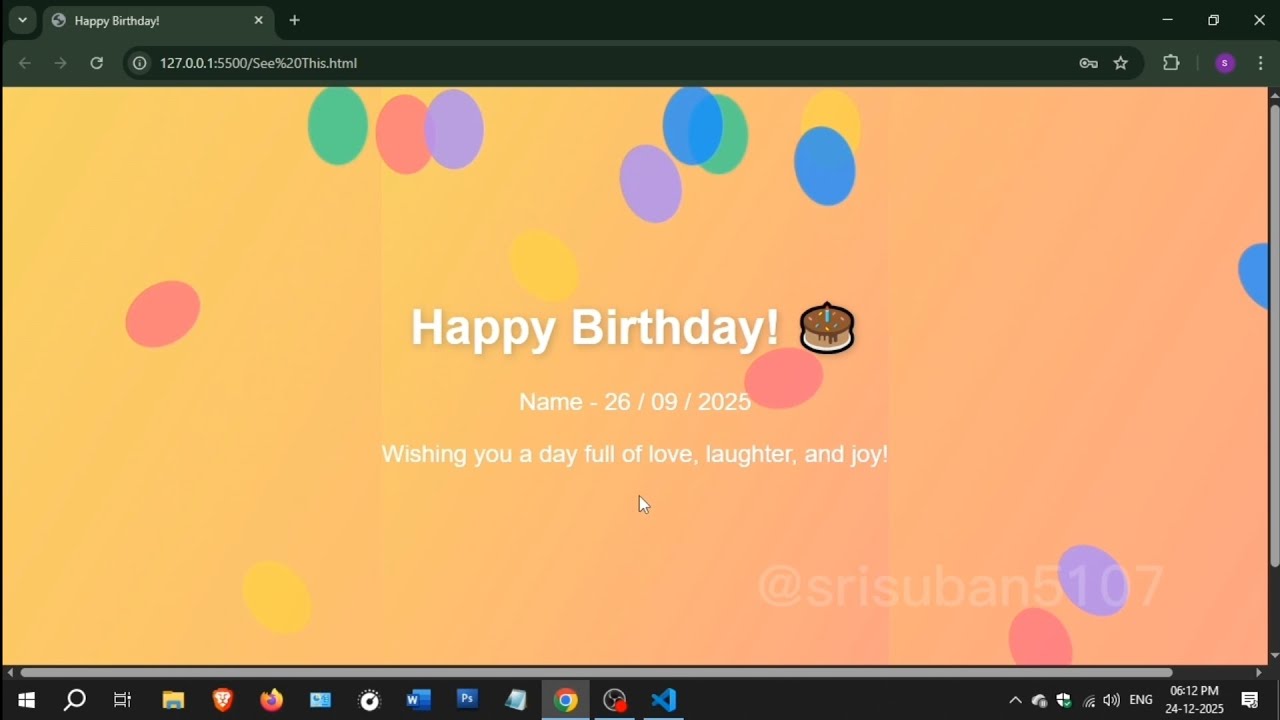Viewport: 1280px width, 720px height.
Task: Open the volume speaker tray icon
Action: 1112,700
